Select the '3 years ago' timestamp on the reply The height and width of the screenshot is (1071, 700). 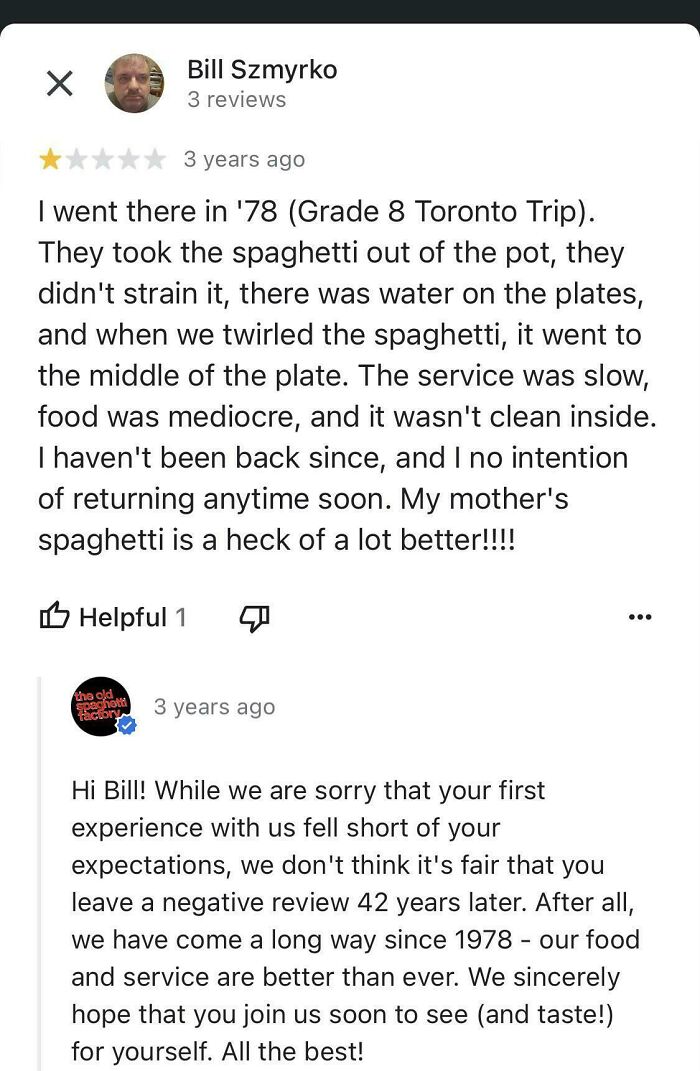click(x=212, y=707)
